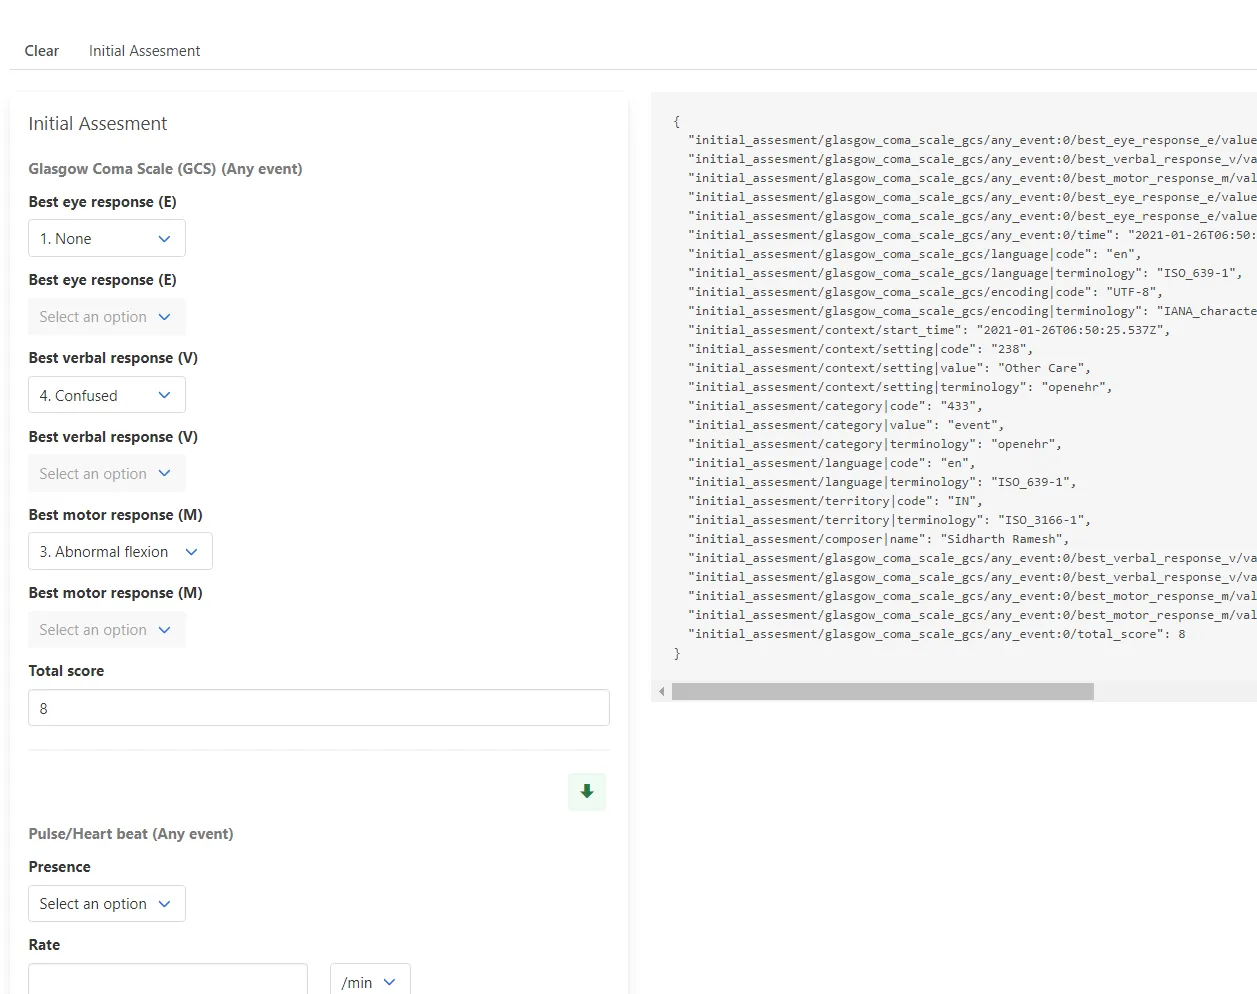The height and width of the screenshot is (994, 1257).
Task: Click the chevron on the "1. None" dropdown
Action: 166,238
